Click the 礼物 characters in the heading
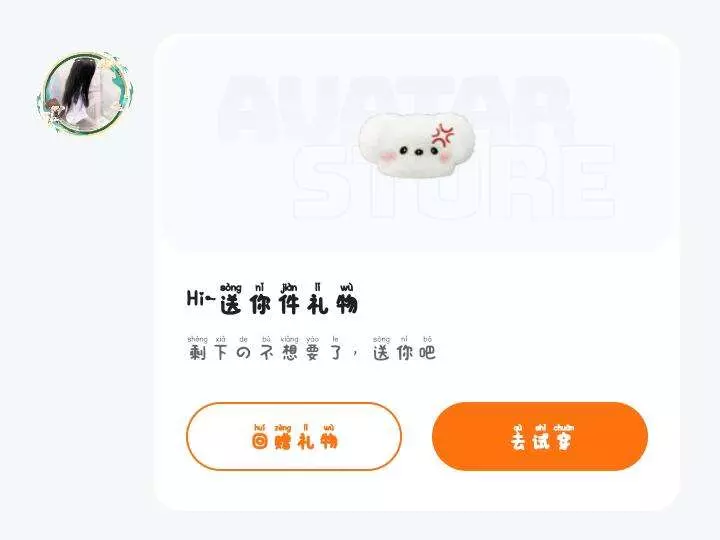 pyautogui.click(x=333, y=304)
